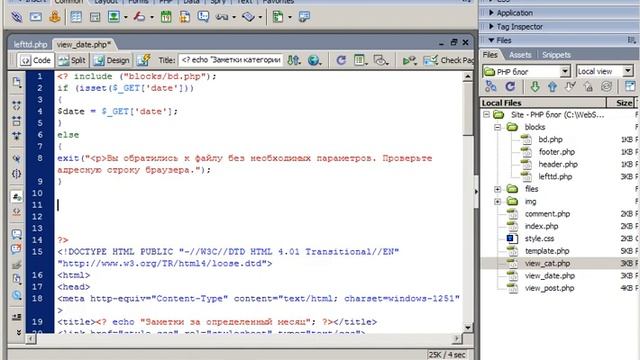Click the code editor scroll down arrow
The width and height of the screenshot is (640, 360).
[468, 327]
